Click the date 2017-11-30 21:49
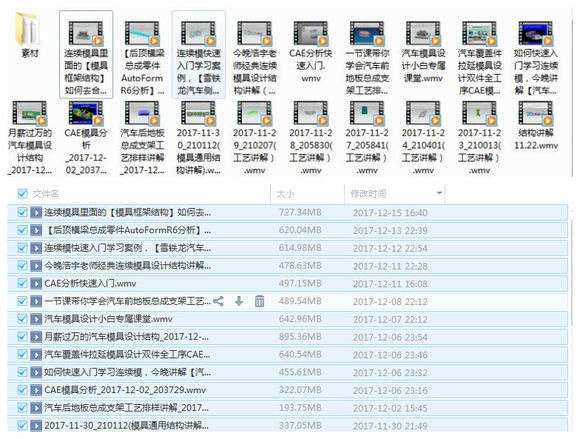Screen dimensions: 580x439 (390, 426)
